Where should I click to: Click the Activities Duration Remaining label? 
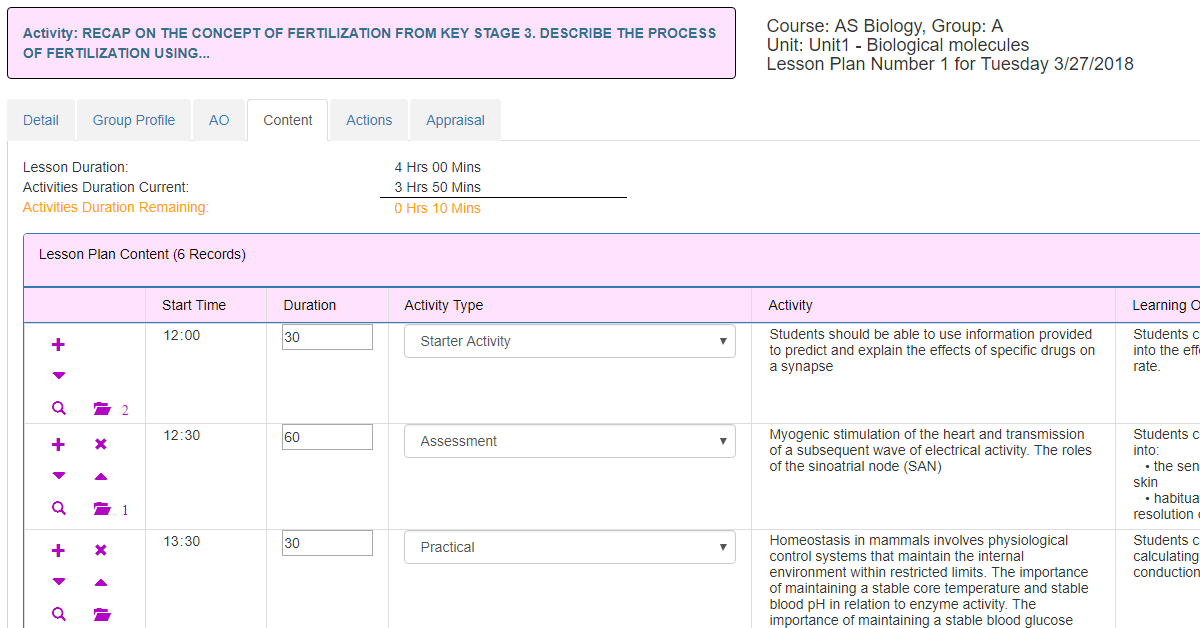point(116,207)
